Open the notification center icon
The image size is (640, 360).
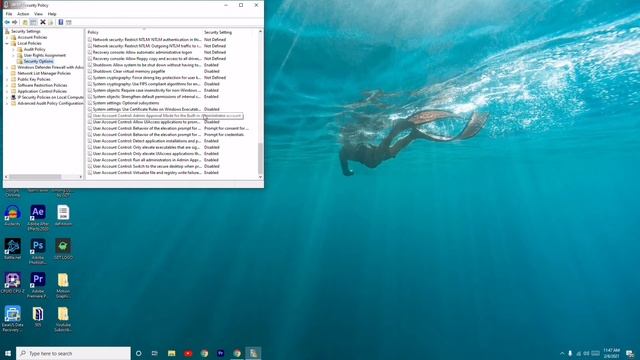pos(630,353)
